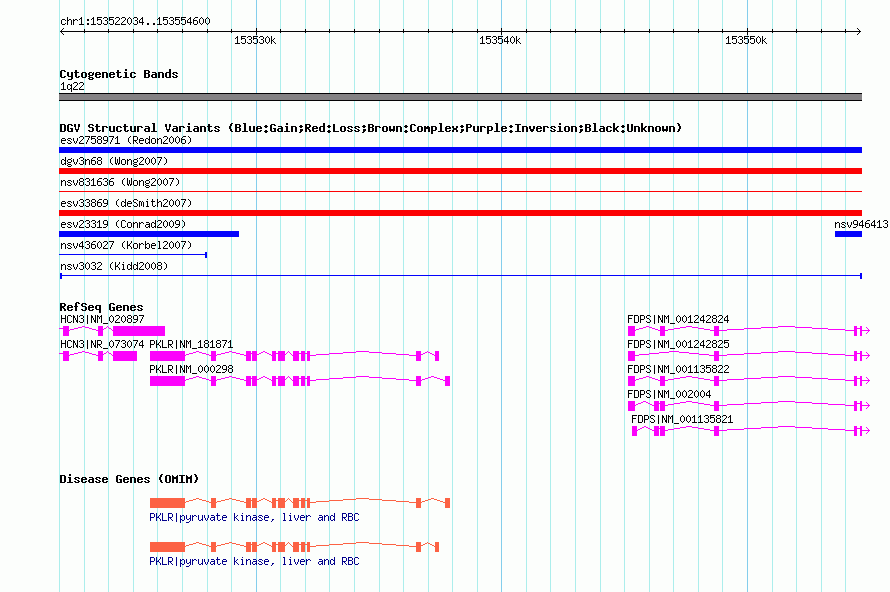Click the 153530k ruler tick label

[x=255, y=40]
